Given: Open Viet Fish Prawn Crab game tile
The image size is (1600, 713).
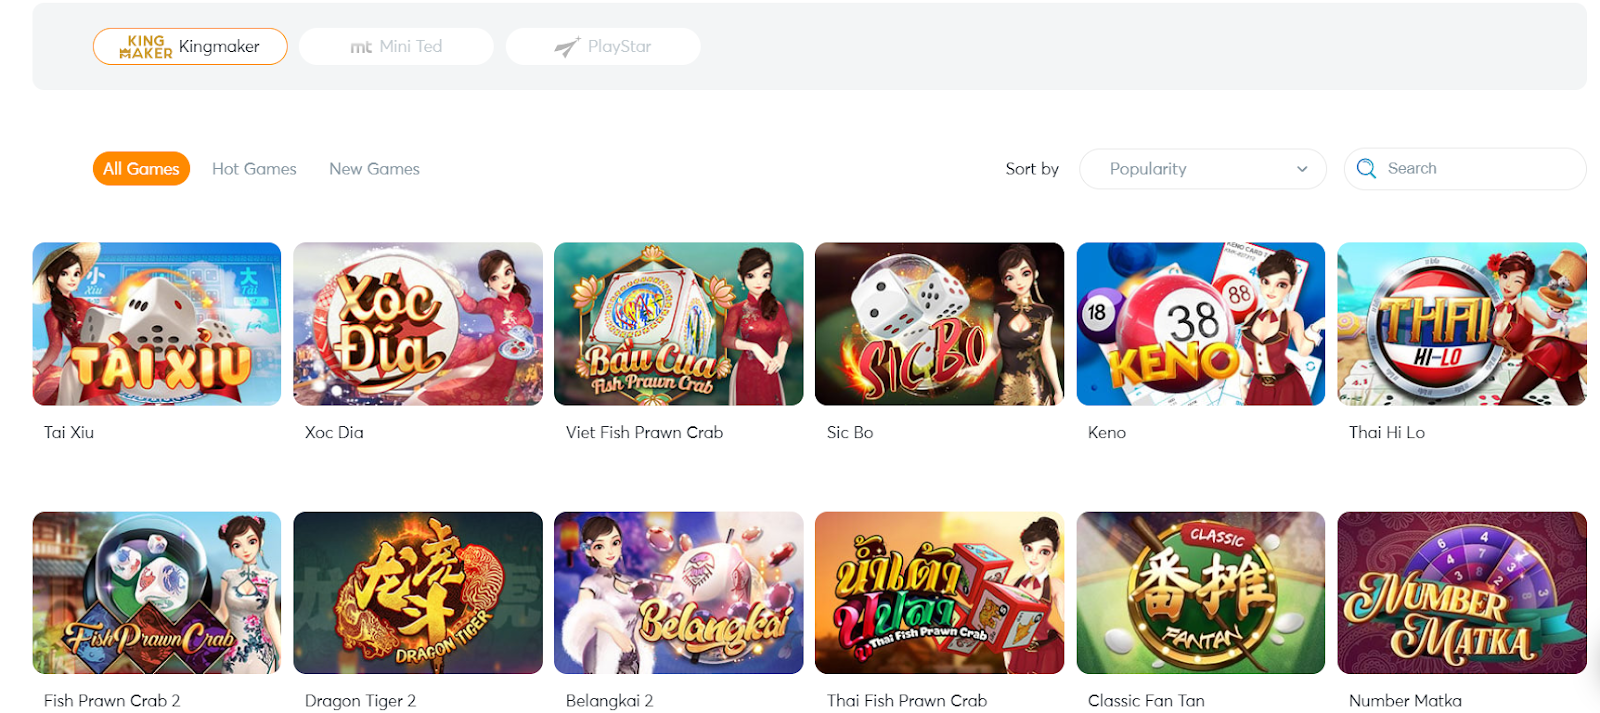Looking at the screenshot, I should click(x=679, y=324).
